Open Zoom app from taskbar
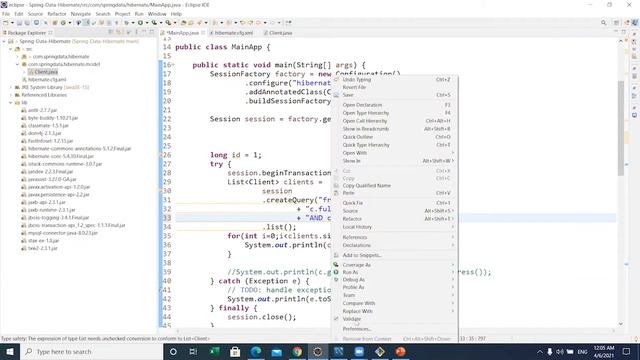This screenshot has width=640, height=360. [359, 351]
